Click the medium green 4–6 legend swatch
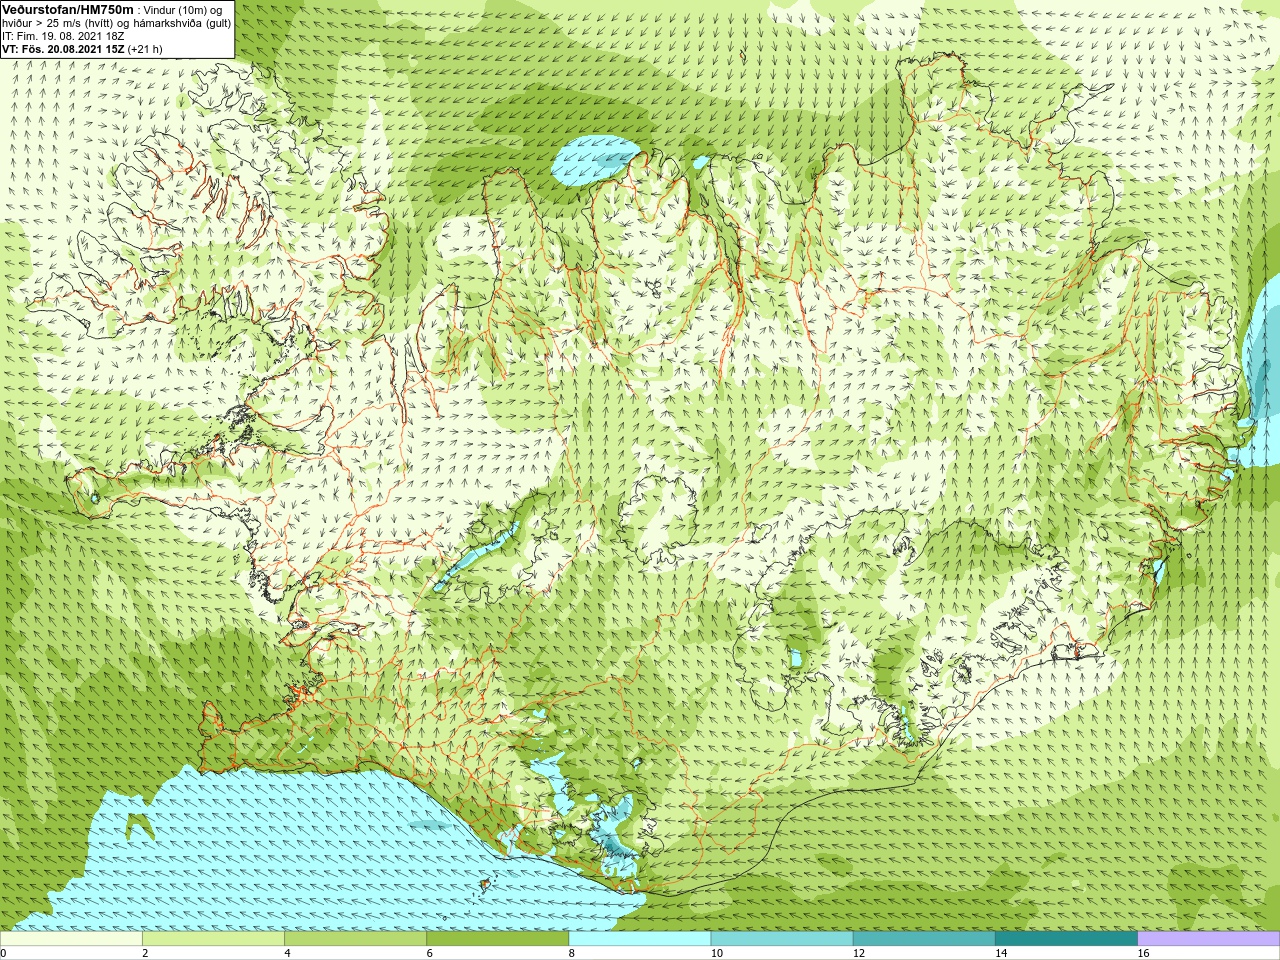This screenshot has height=960, width=1280. click(x=355, y=939)
